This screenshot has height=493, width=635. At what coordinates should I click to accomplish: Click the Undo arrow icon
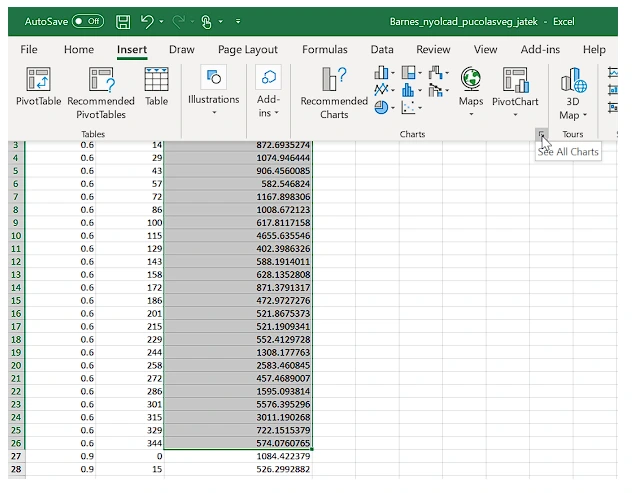[146, 20]
